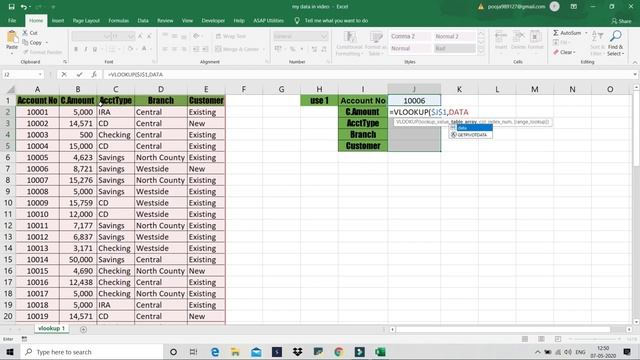640x360 pixels.
Task: Click the Bold formatting button
Action: tap(76, 49)
